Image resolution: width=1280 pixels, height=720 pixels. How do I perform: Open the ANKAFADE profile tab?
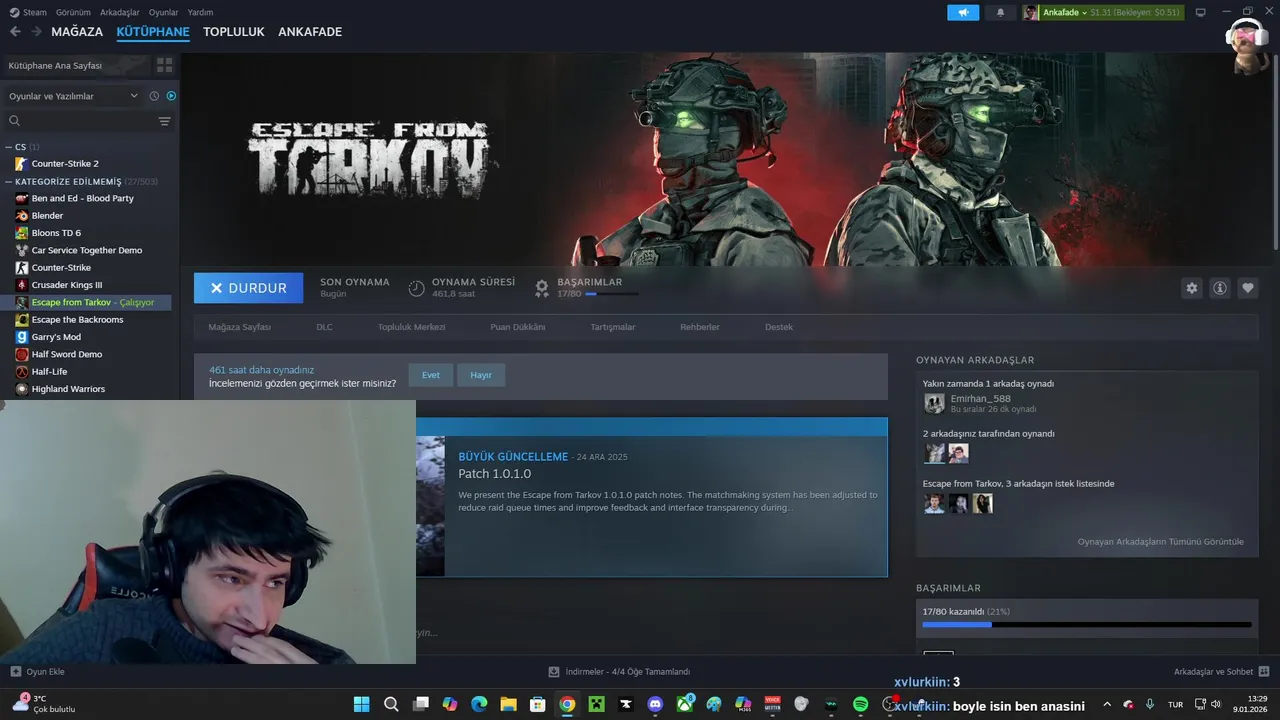pos(310,32)
